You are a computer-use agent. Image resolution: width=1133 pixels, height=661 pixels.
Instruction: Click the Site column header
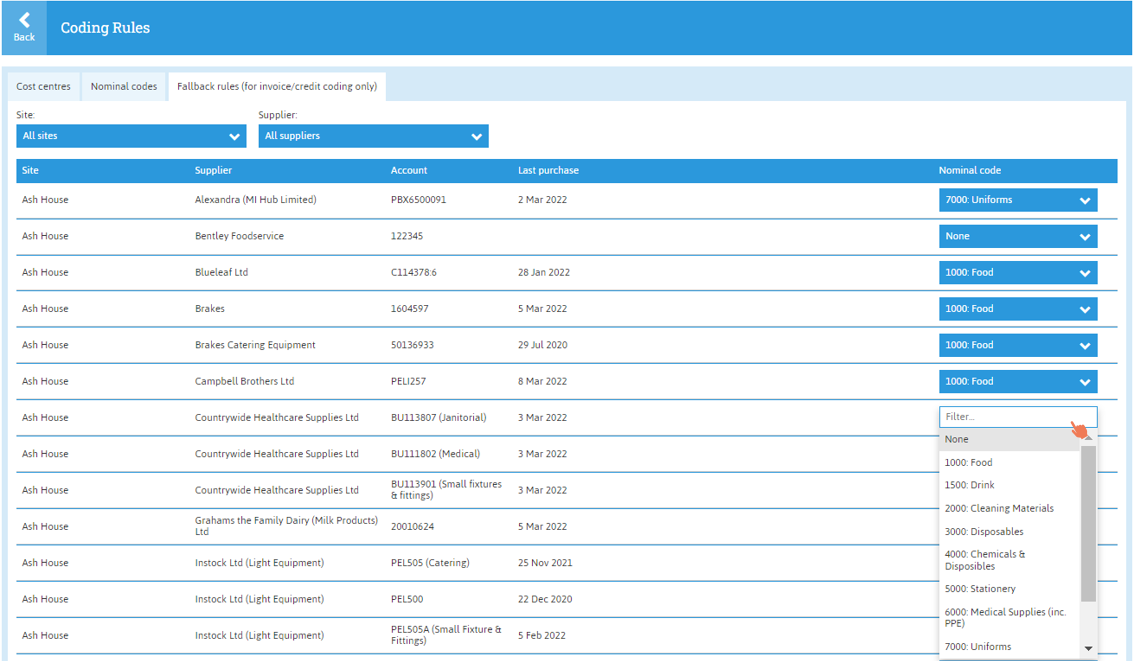point(30,170)
